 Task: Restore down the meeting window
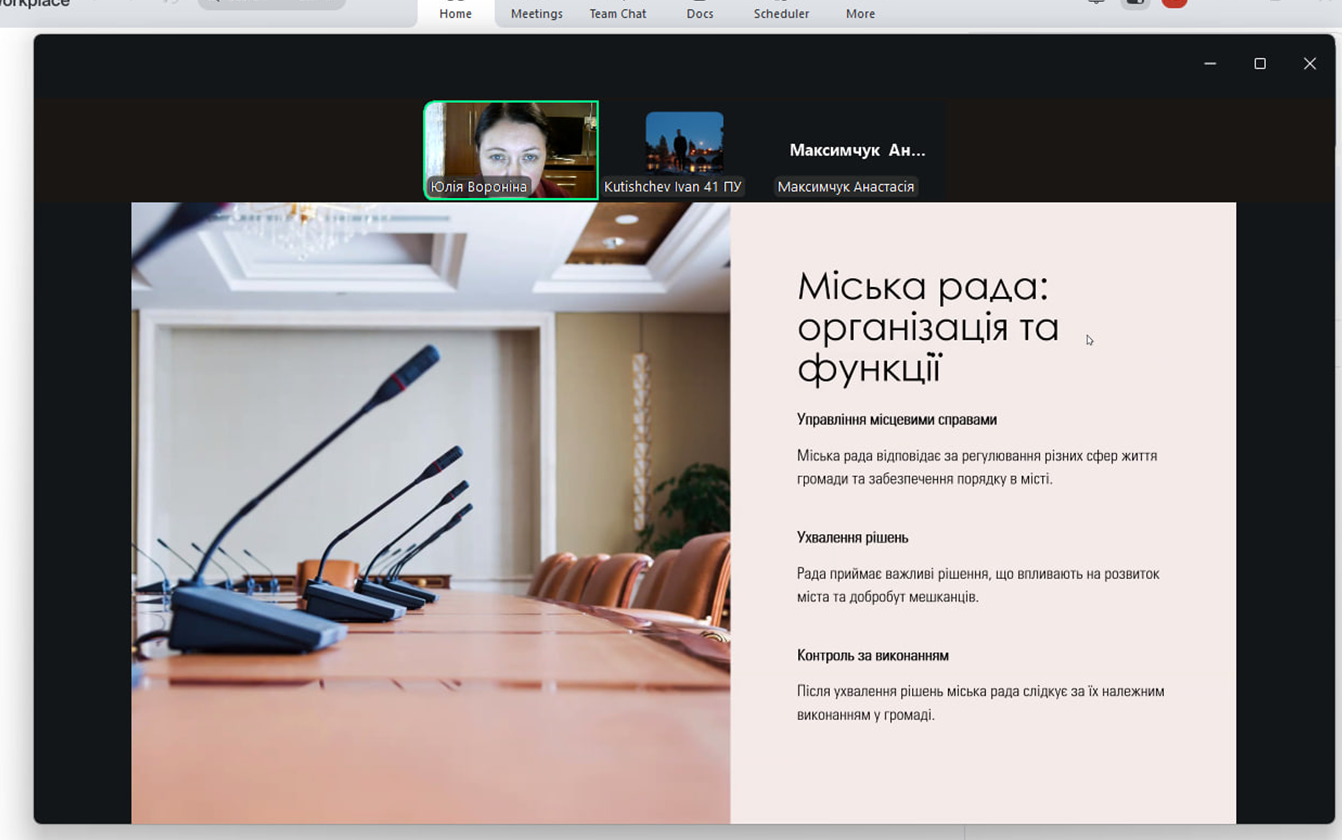click(1259, 63)
